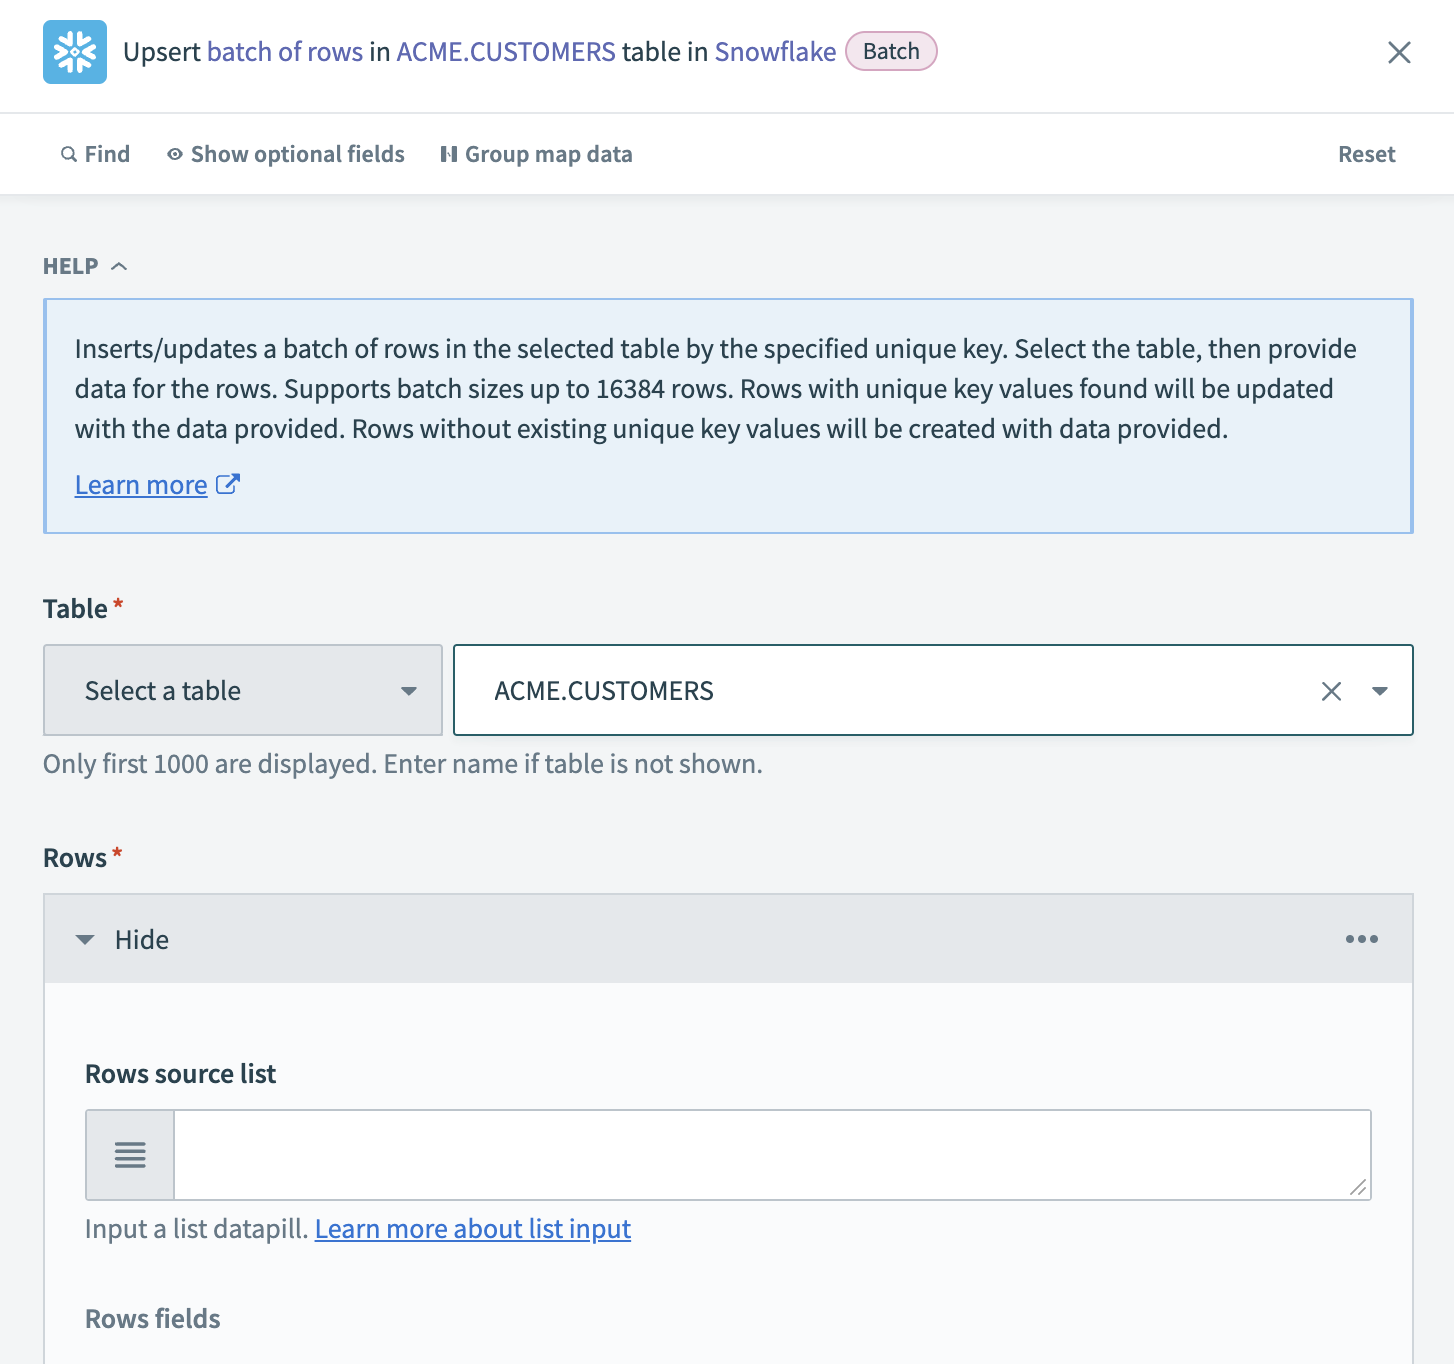Click the Find search icon
Image resolution: width=1454 pixels, height=1364 pixels.
(69, 154)
